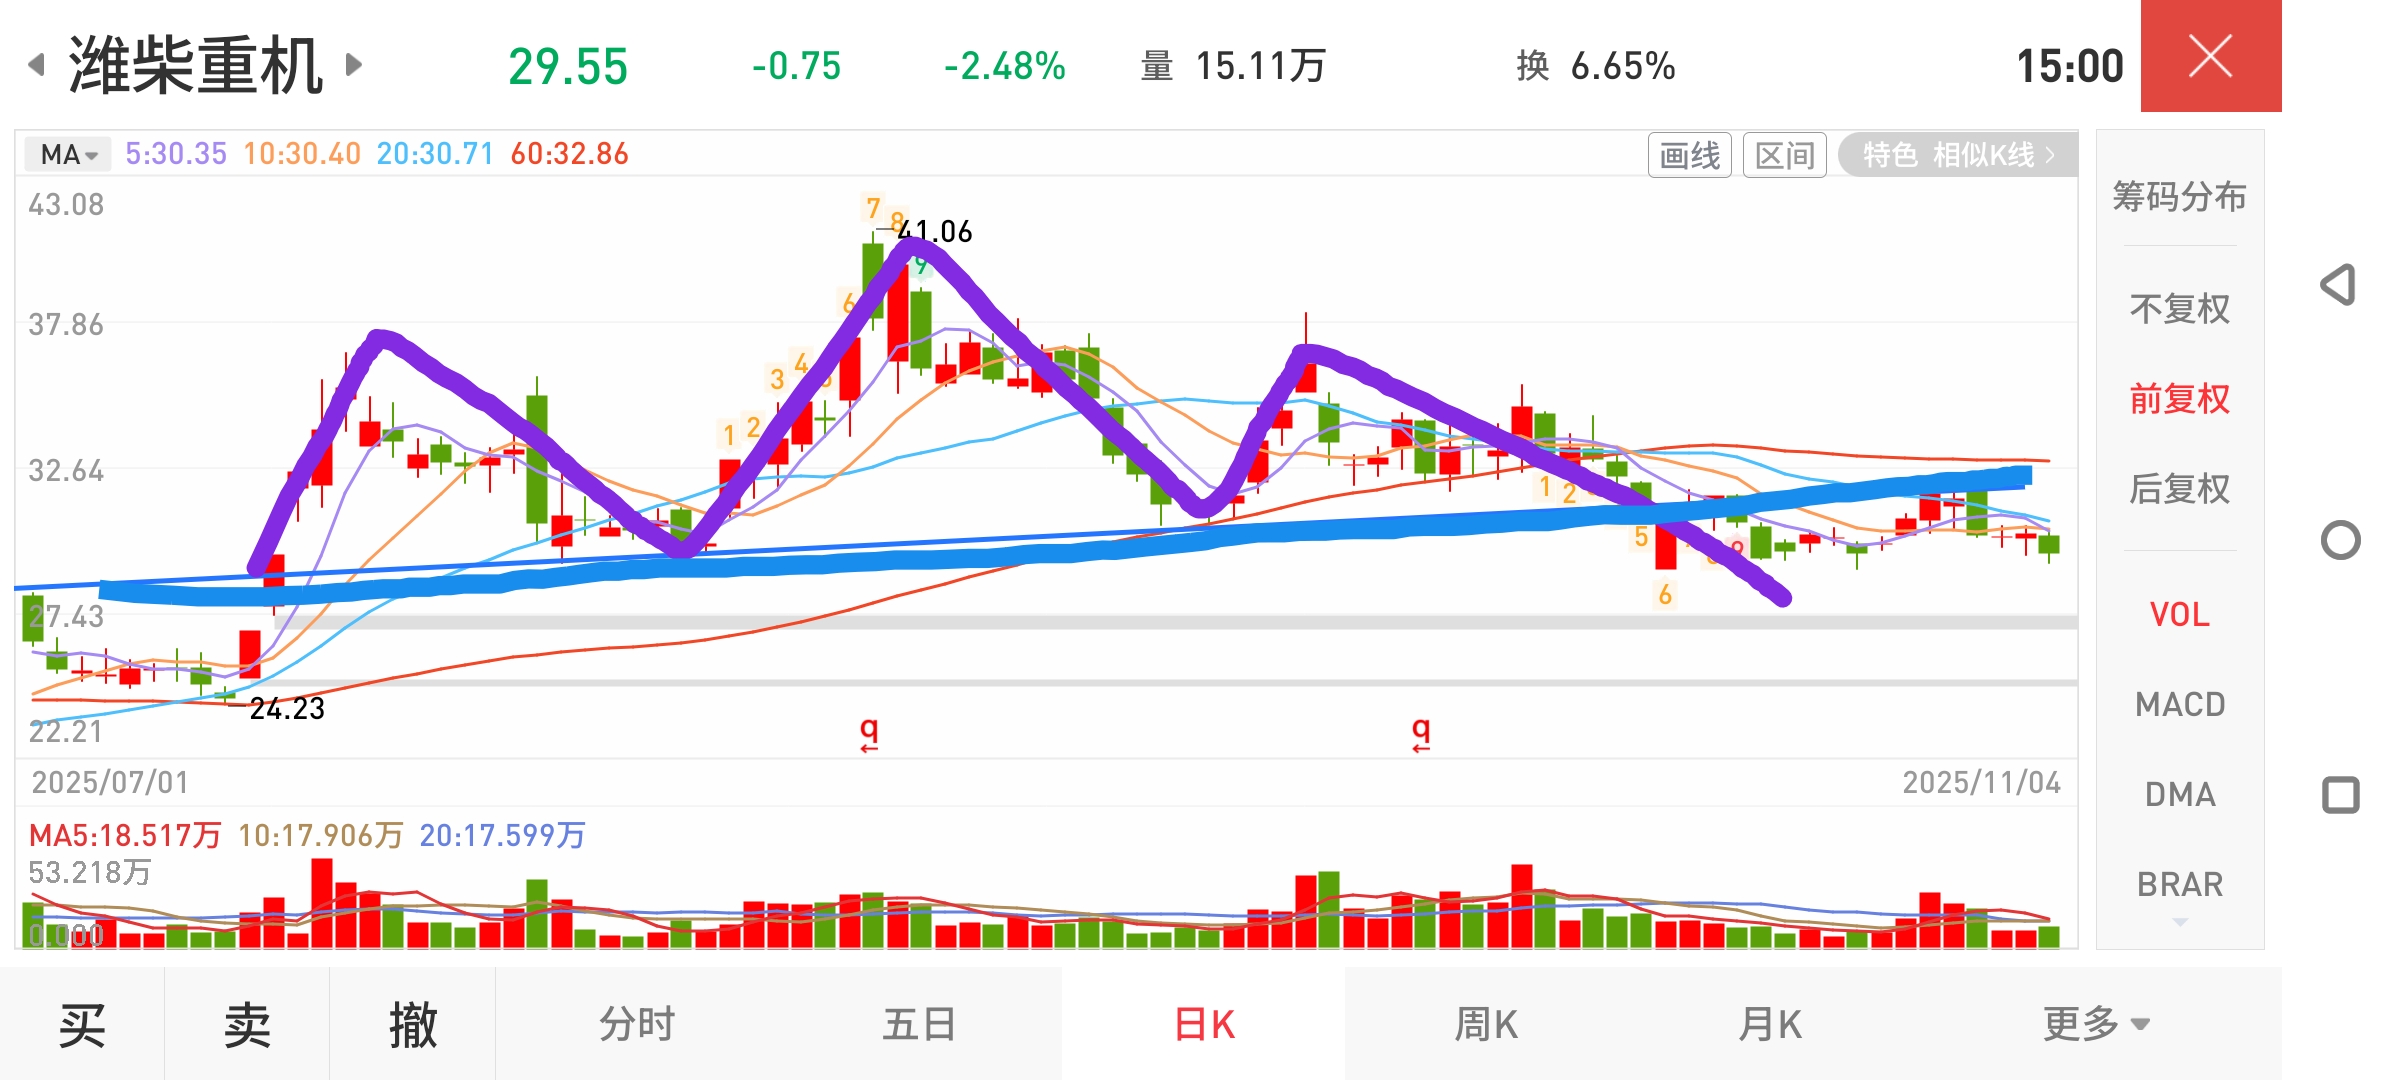Open 特色 相似K线 feature

tap(1957, 155)
